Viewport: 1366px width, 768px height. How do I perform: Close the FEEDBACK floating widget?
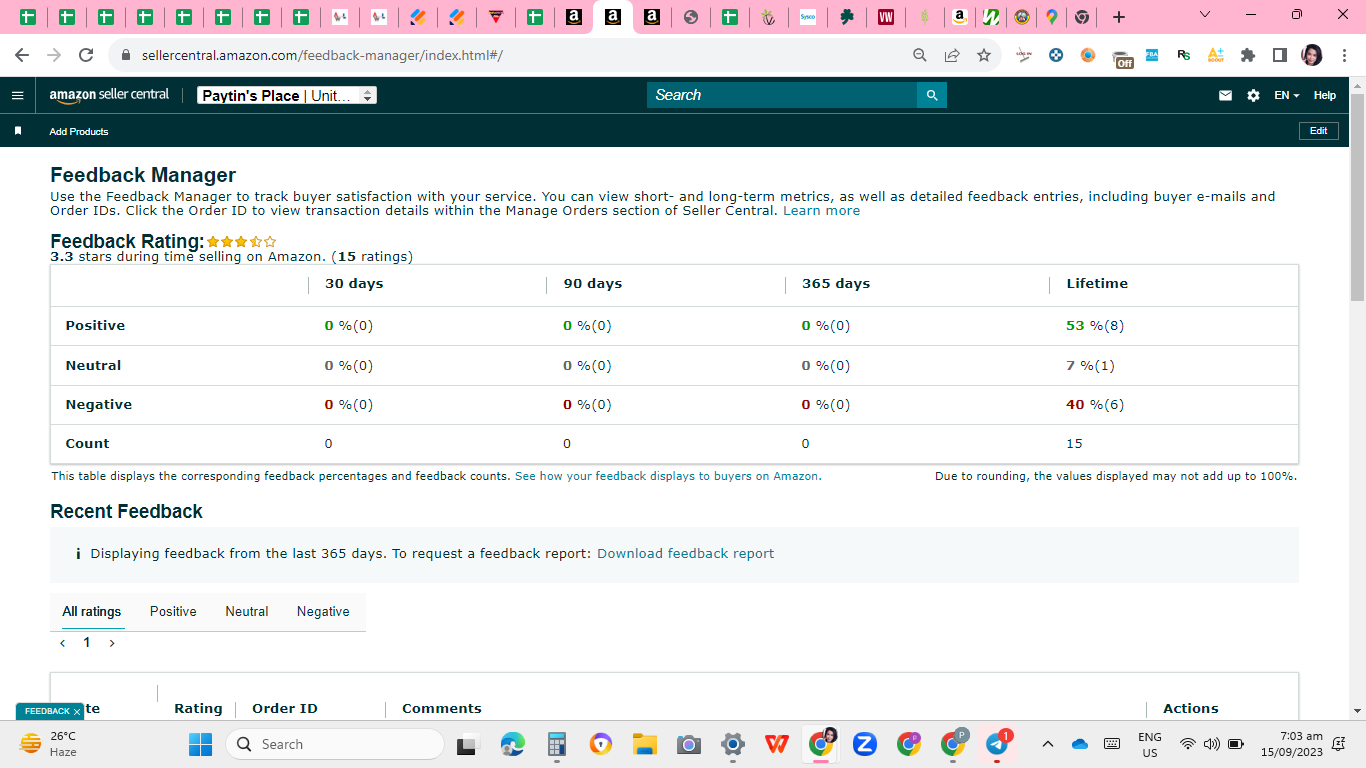tap(77, 712)
